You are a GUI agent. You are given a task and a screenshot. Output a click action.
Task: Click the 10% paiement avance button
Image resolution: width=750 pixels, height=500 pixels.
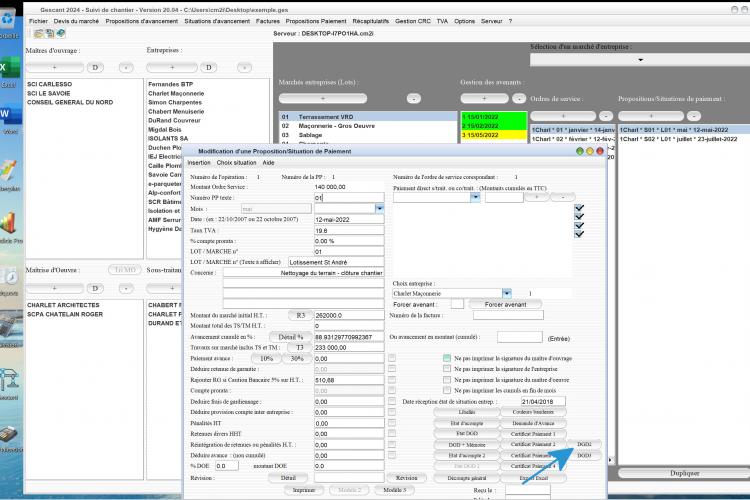pyautogui.click(x=266, y=358)
